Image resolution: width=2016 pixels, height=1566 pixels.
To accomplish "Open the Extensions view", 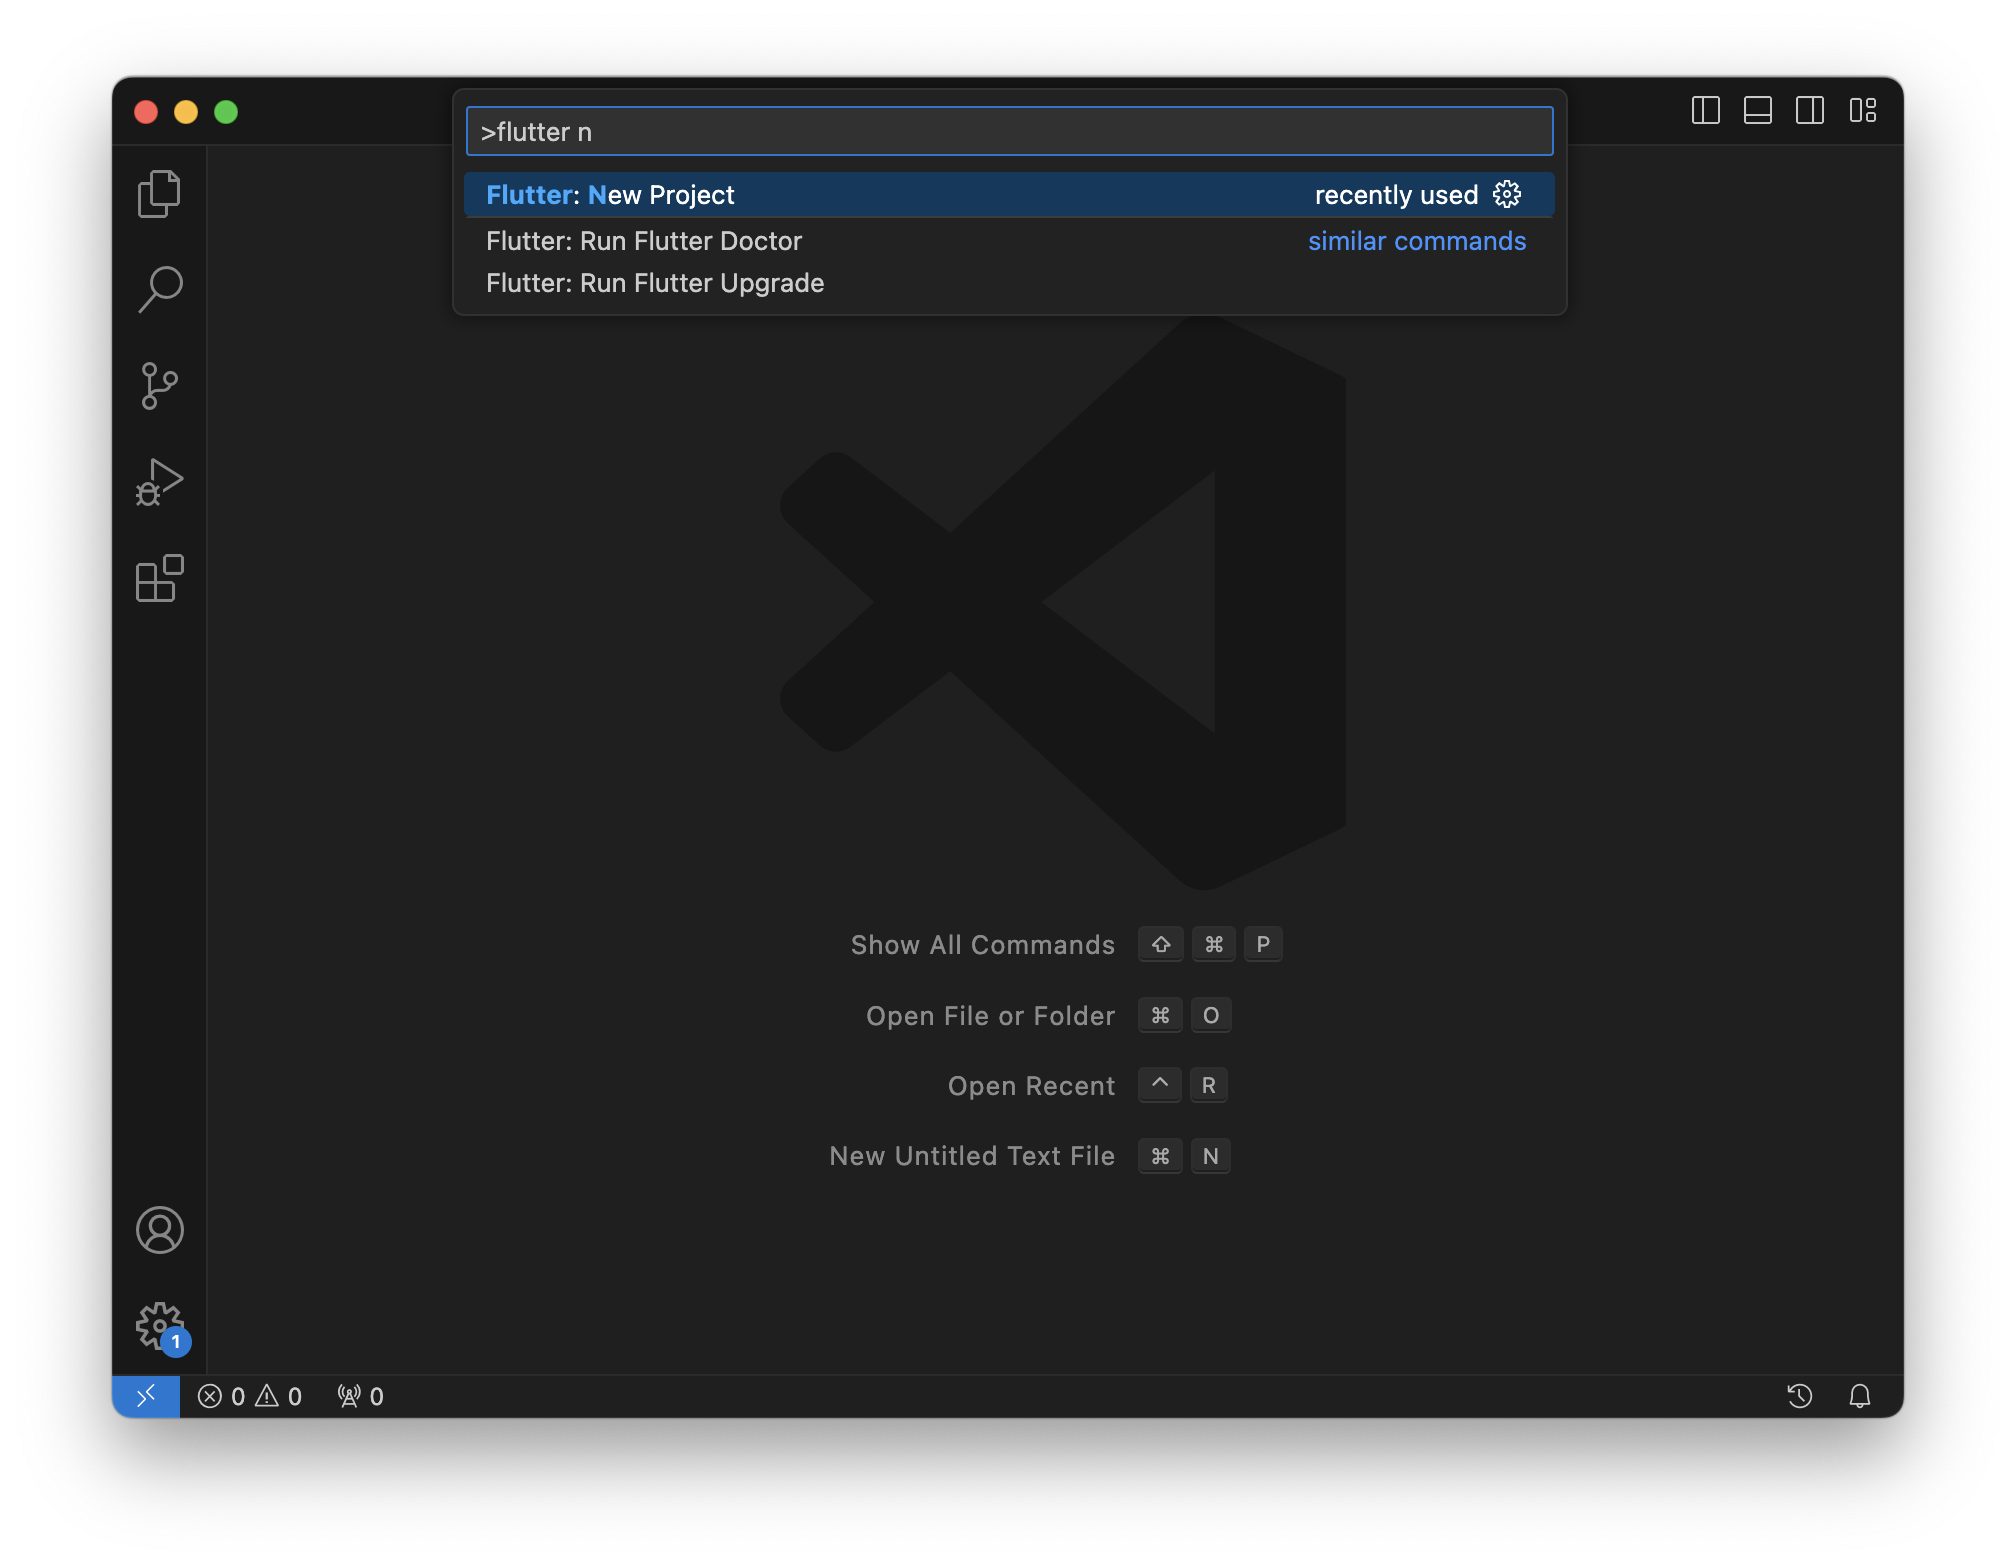I will 159,578.
